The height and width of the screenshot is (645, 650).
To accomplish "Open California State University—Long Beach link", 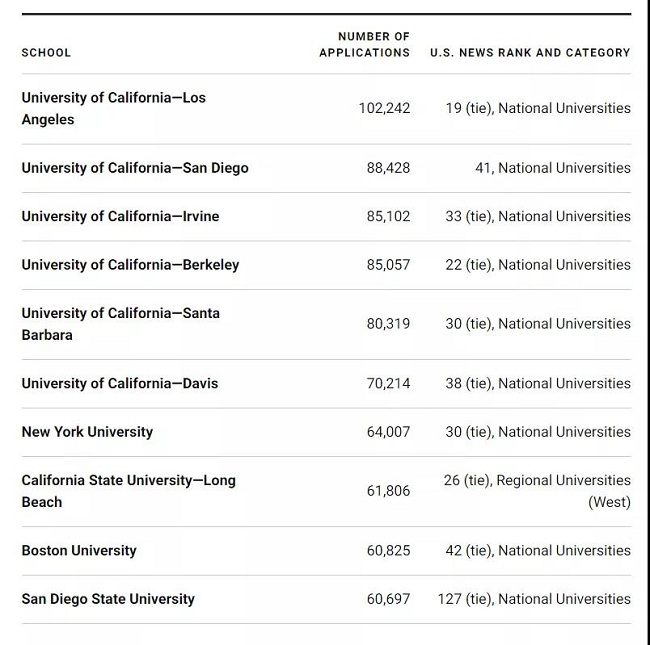I will pyautogui.click(x=129, y=491).
